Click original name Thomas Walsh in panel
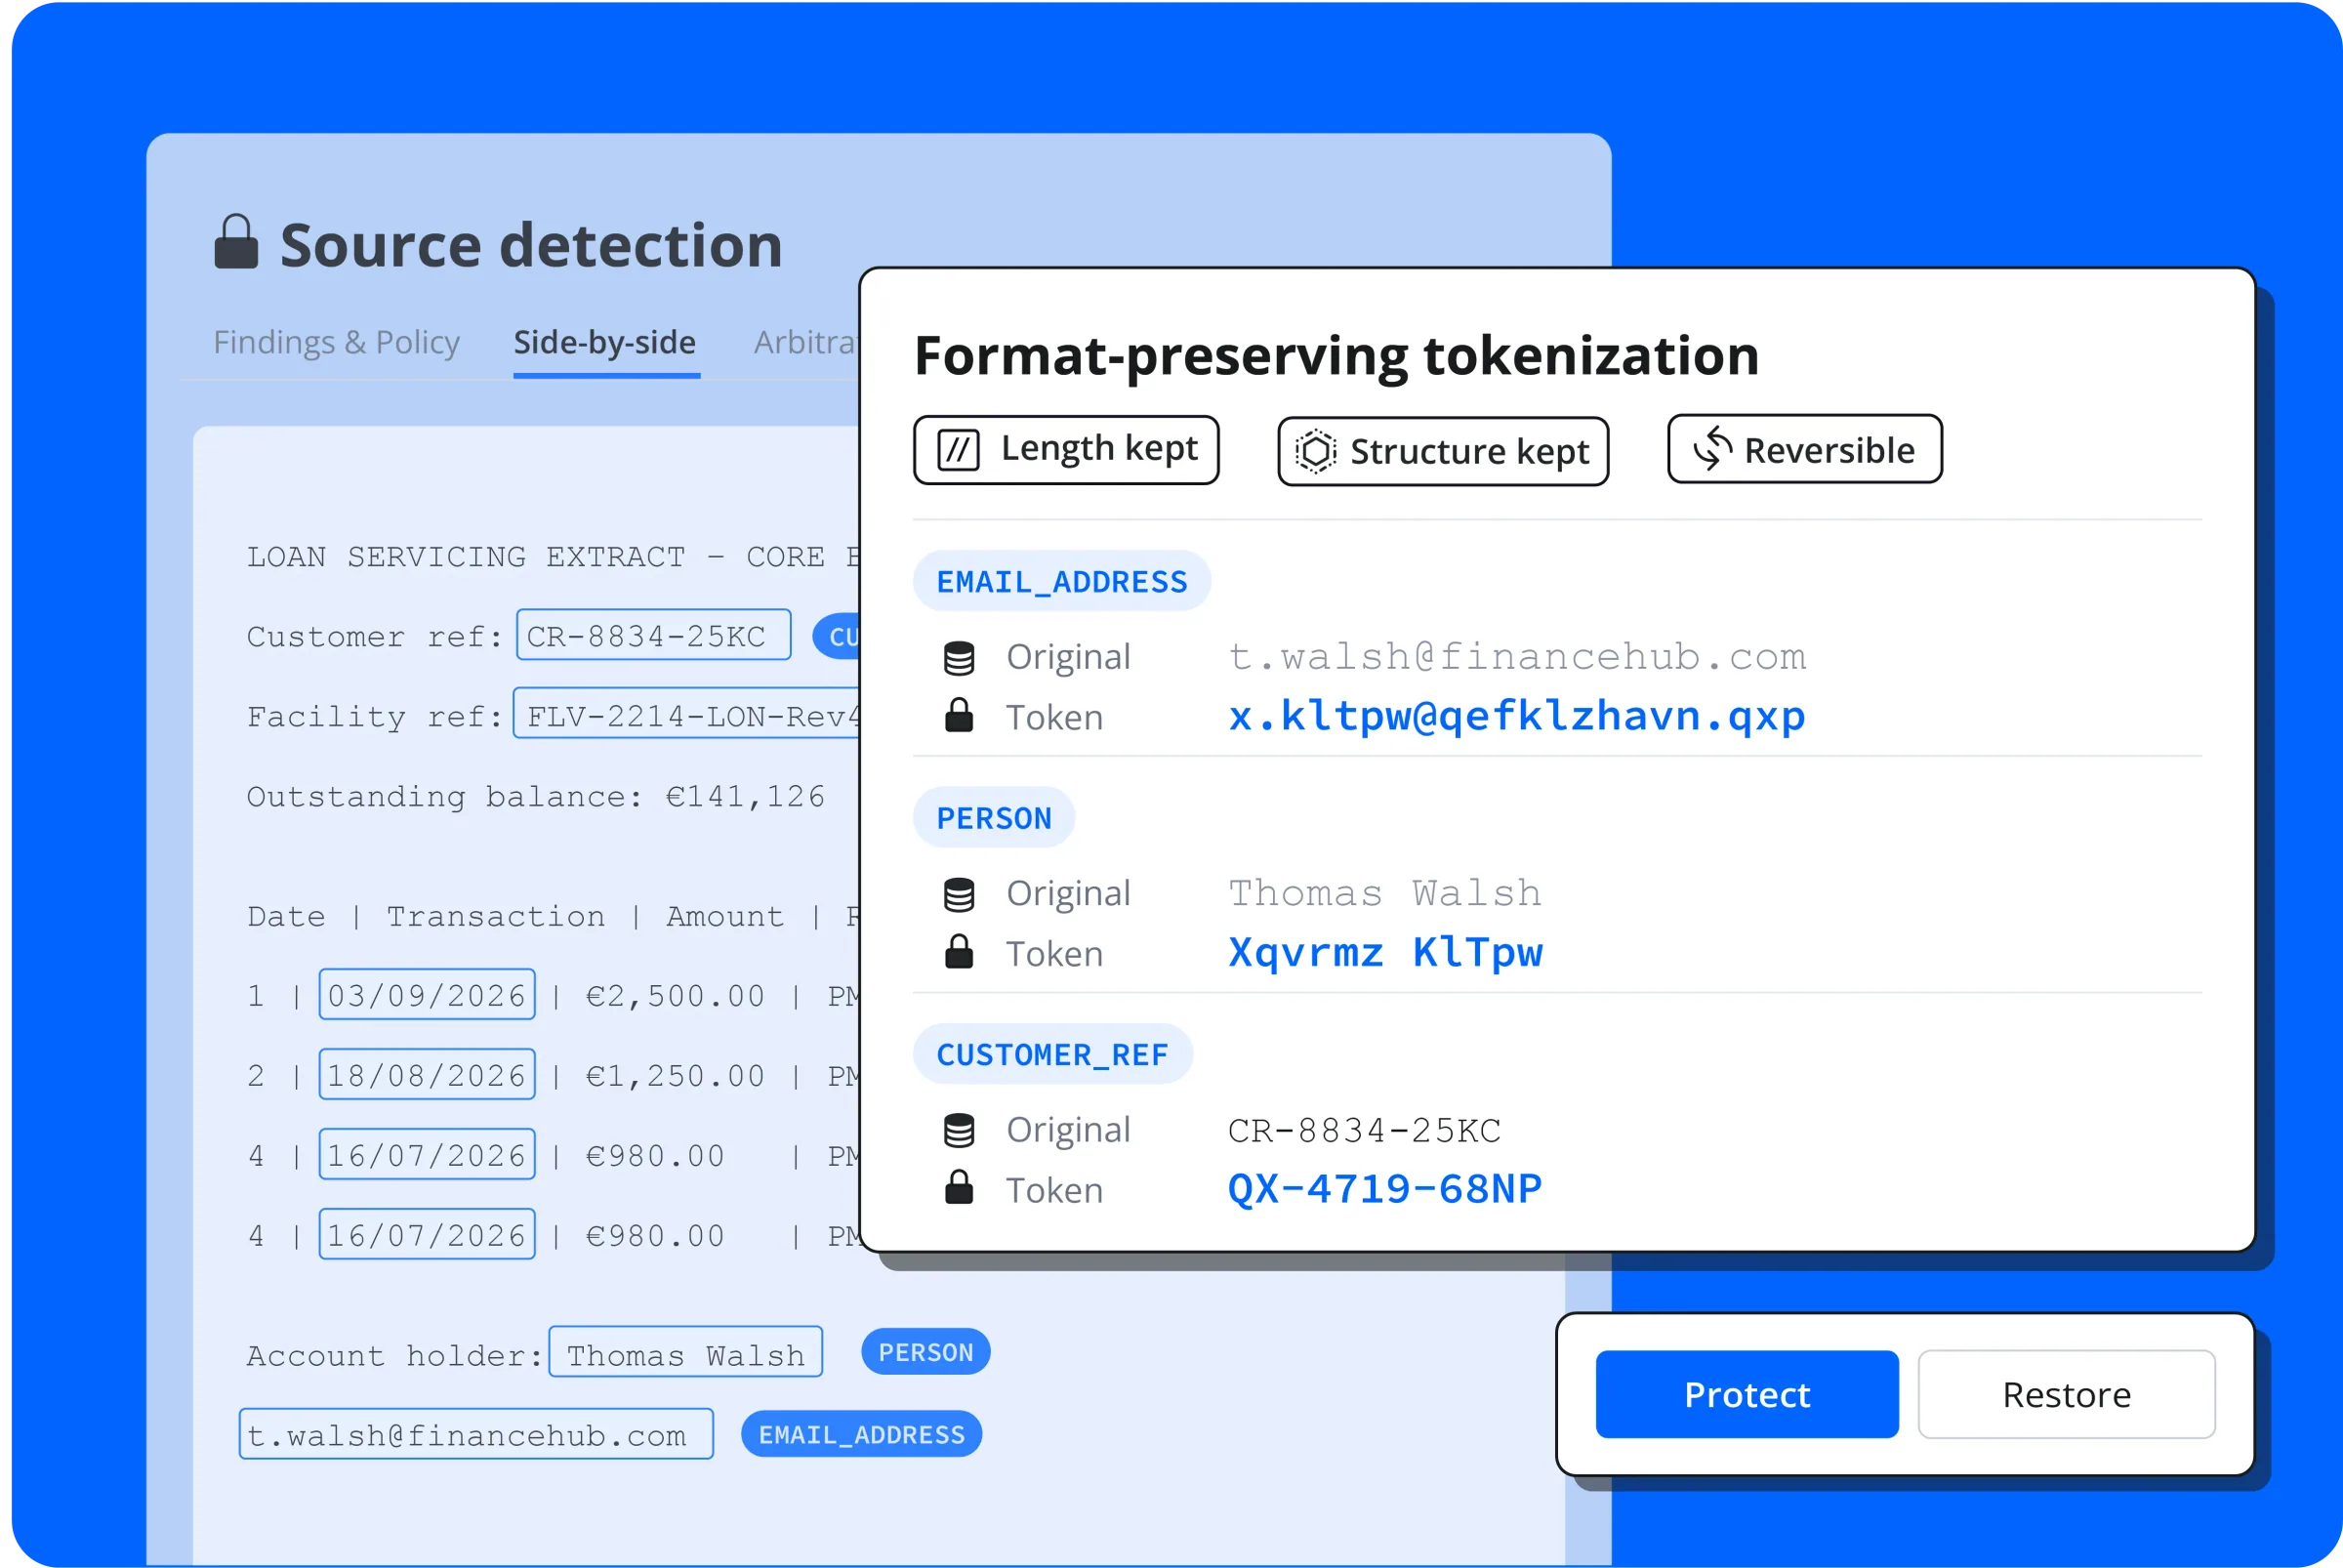This screenshot has width=2343, height=1568. [x=1386, y=893]
